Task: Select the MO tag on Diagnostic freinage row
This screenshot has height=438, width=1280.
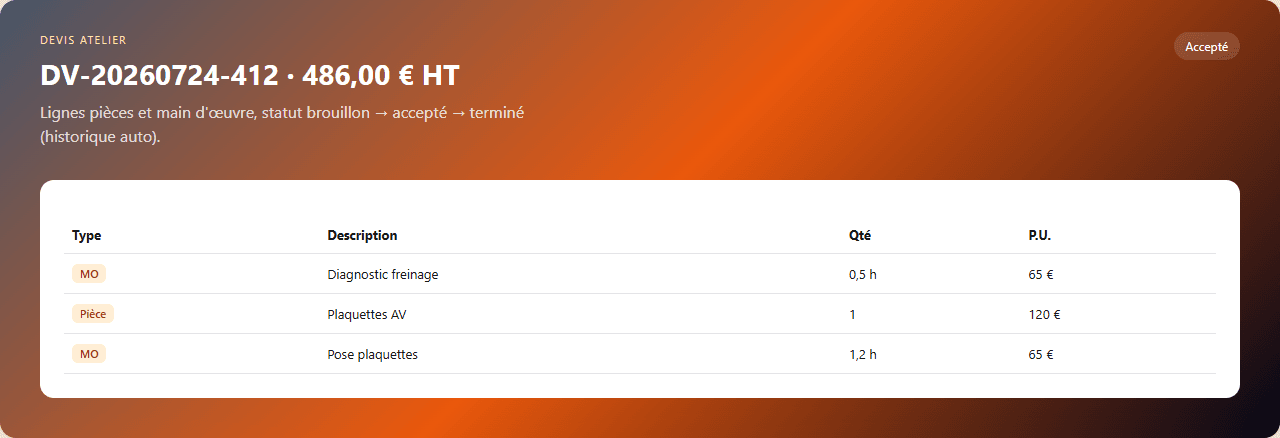Action: tap(89, 274)
